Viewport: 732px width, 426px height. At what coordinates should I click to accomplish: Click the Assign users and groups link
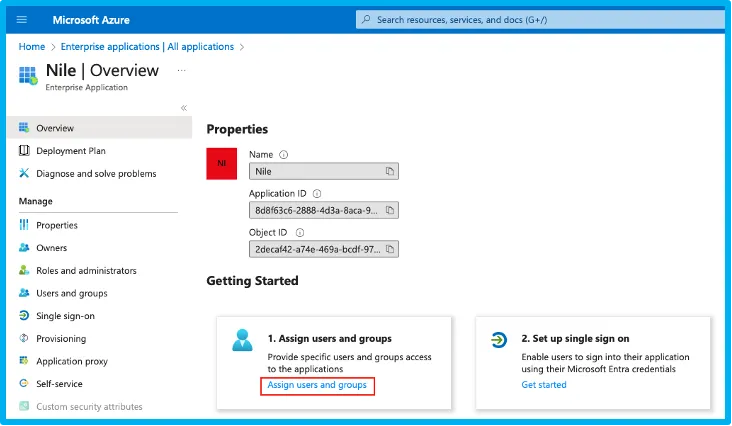click(317, 385)
